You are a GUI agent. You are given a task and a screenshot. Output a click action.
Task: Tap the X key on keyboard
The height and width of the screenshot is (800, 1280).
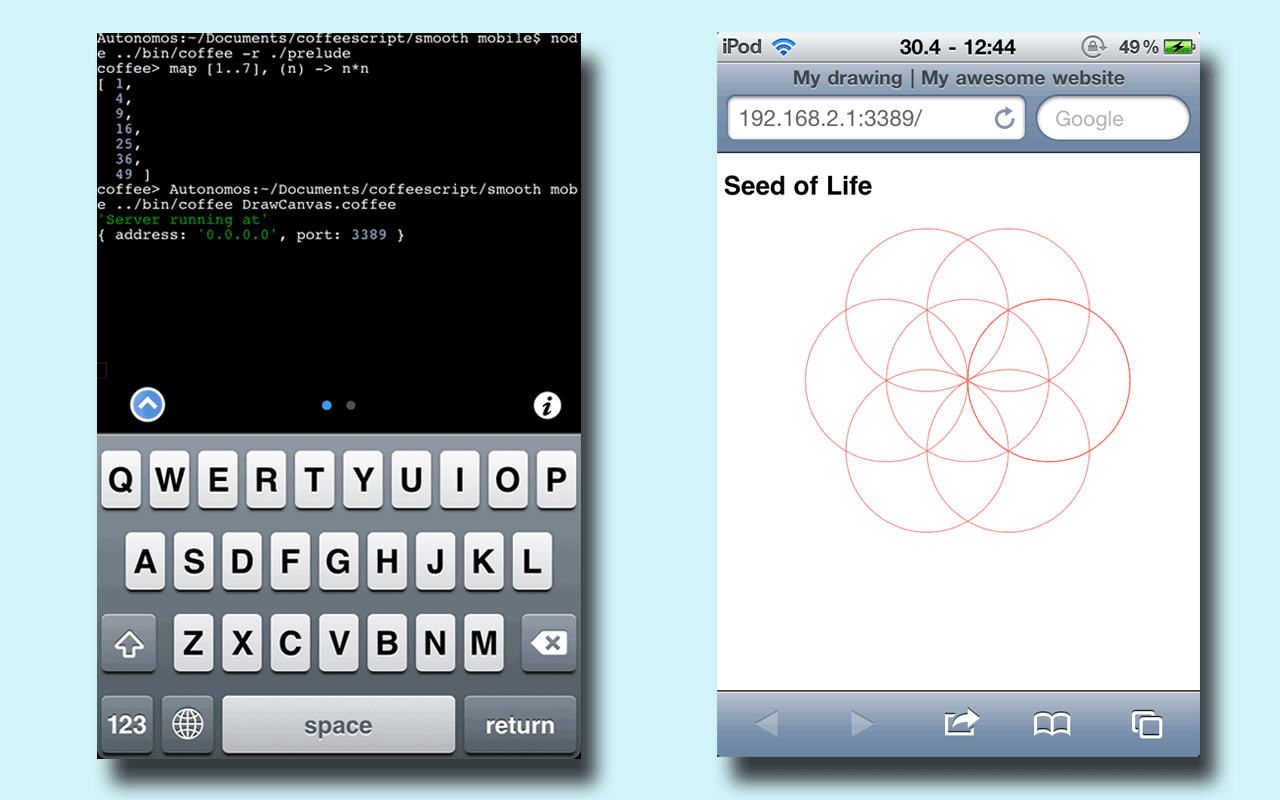pos(242,643)
